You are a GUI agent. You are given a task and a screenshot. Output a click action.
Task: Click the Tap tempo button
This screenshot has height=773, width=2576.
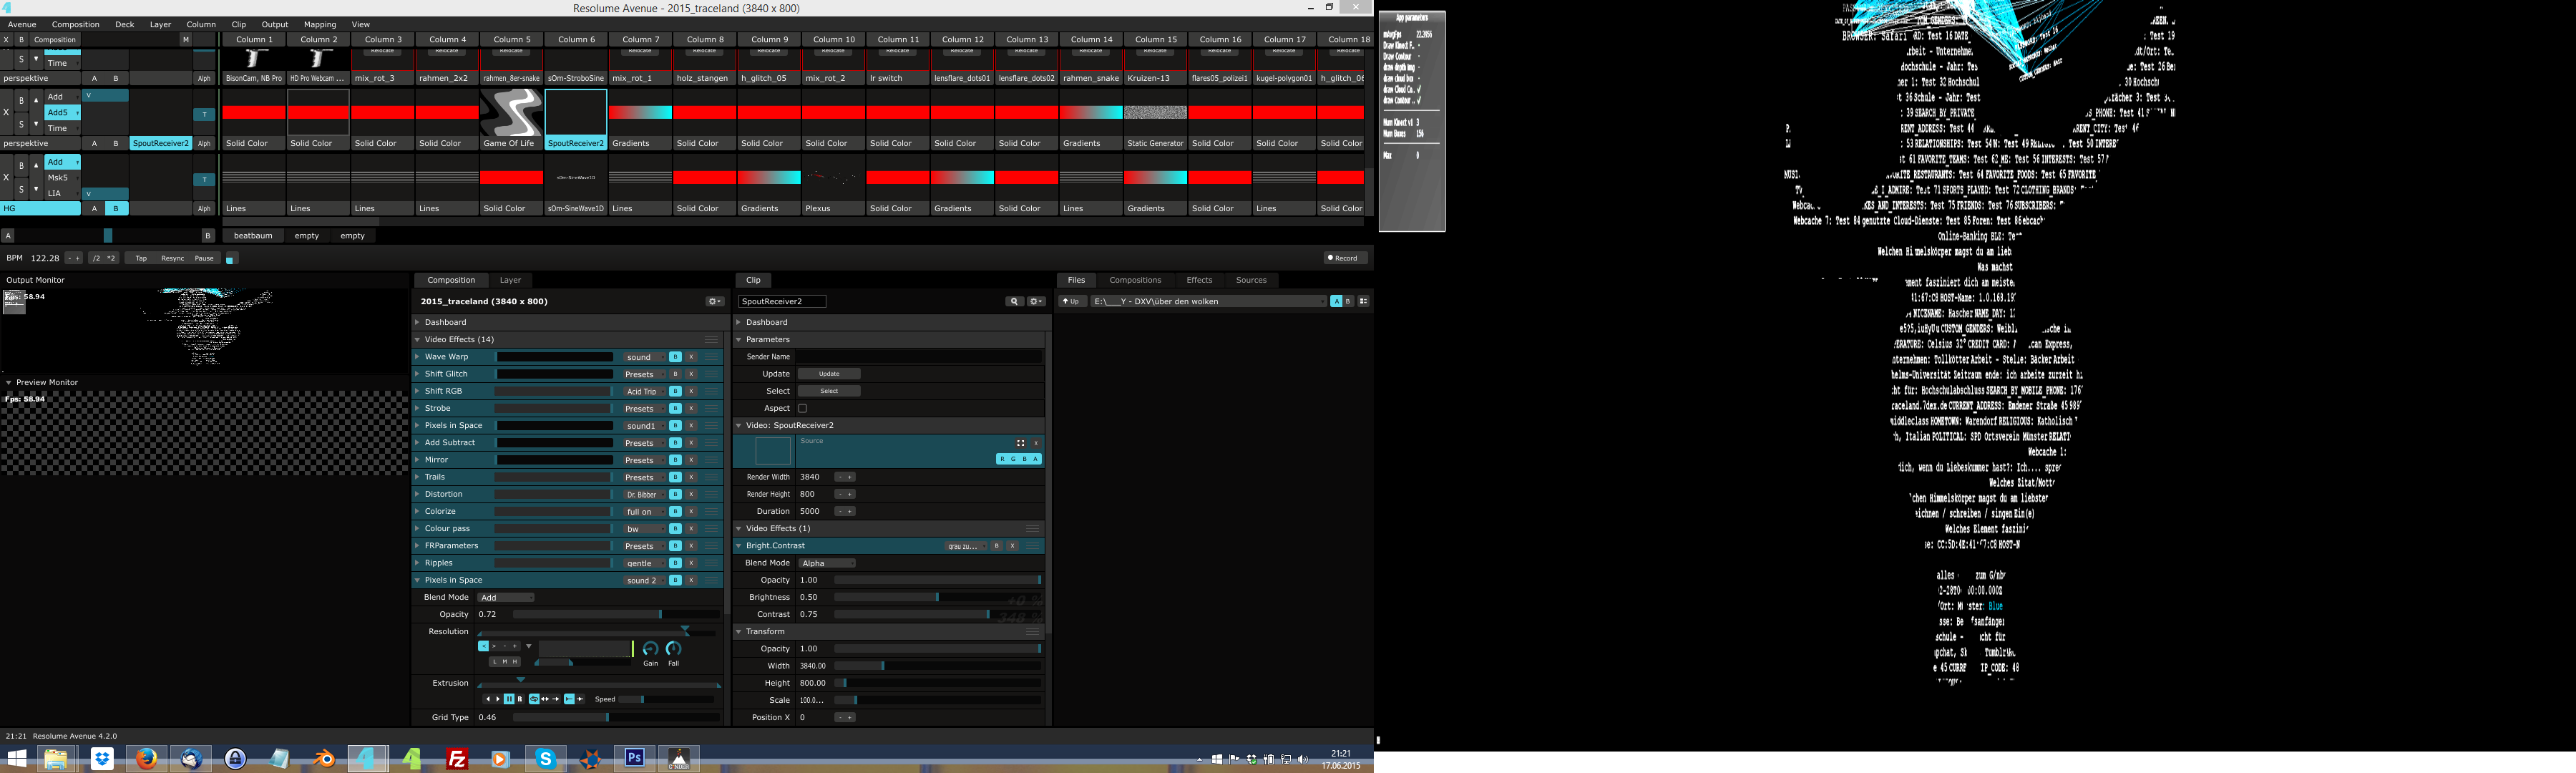pyautogui.click(x=141, y=258)
